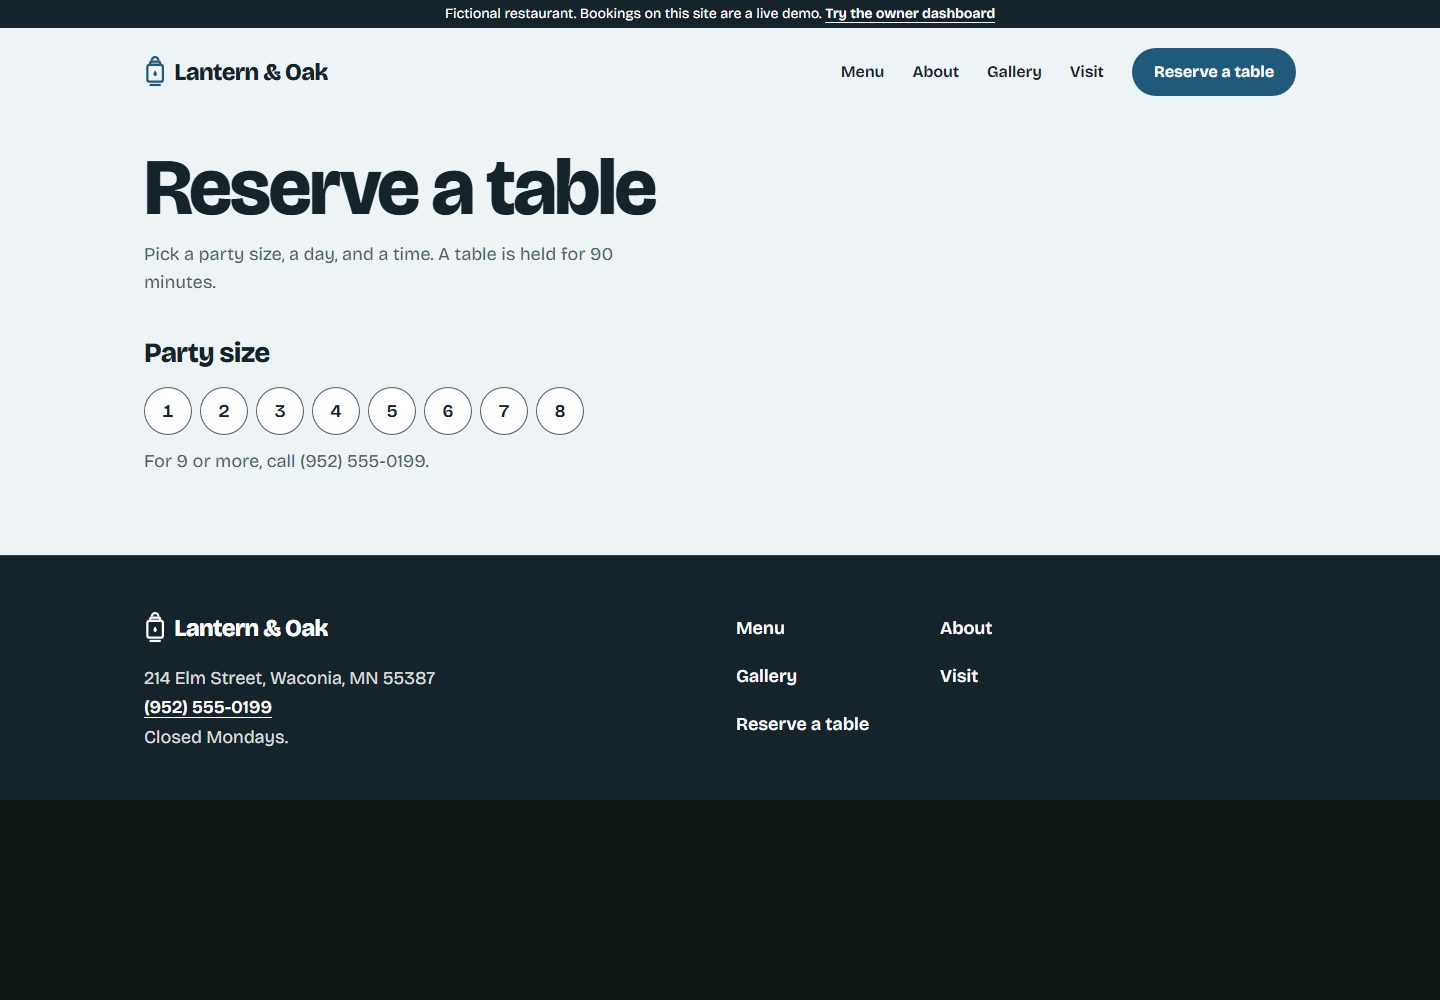Choose a party of 3
Viewport: 1440px width, 1000px height.
pos(280,411)
